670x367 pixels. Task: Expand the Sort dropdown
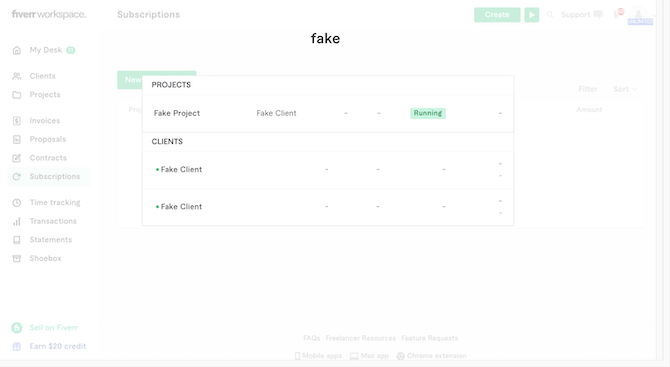coord(625,89)
